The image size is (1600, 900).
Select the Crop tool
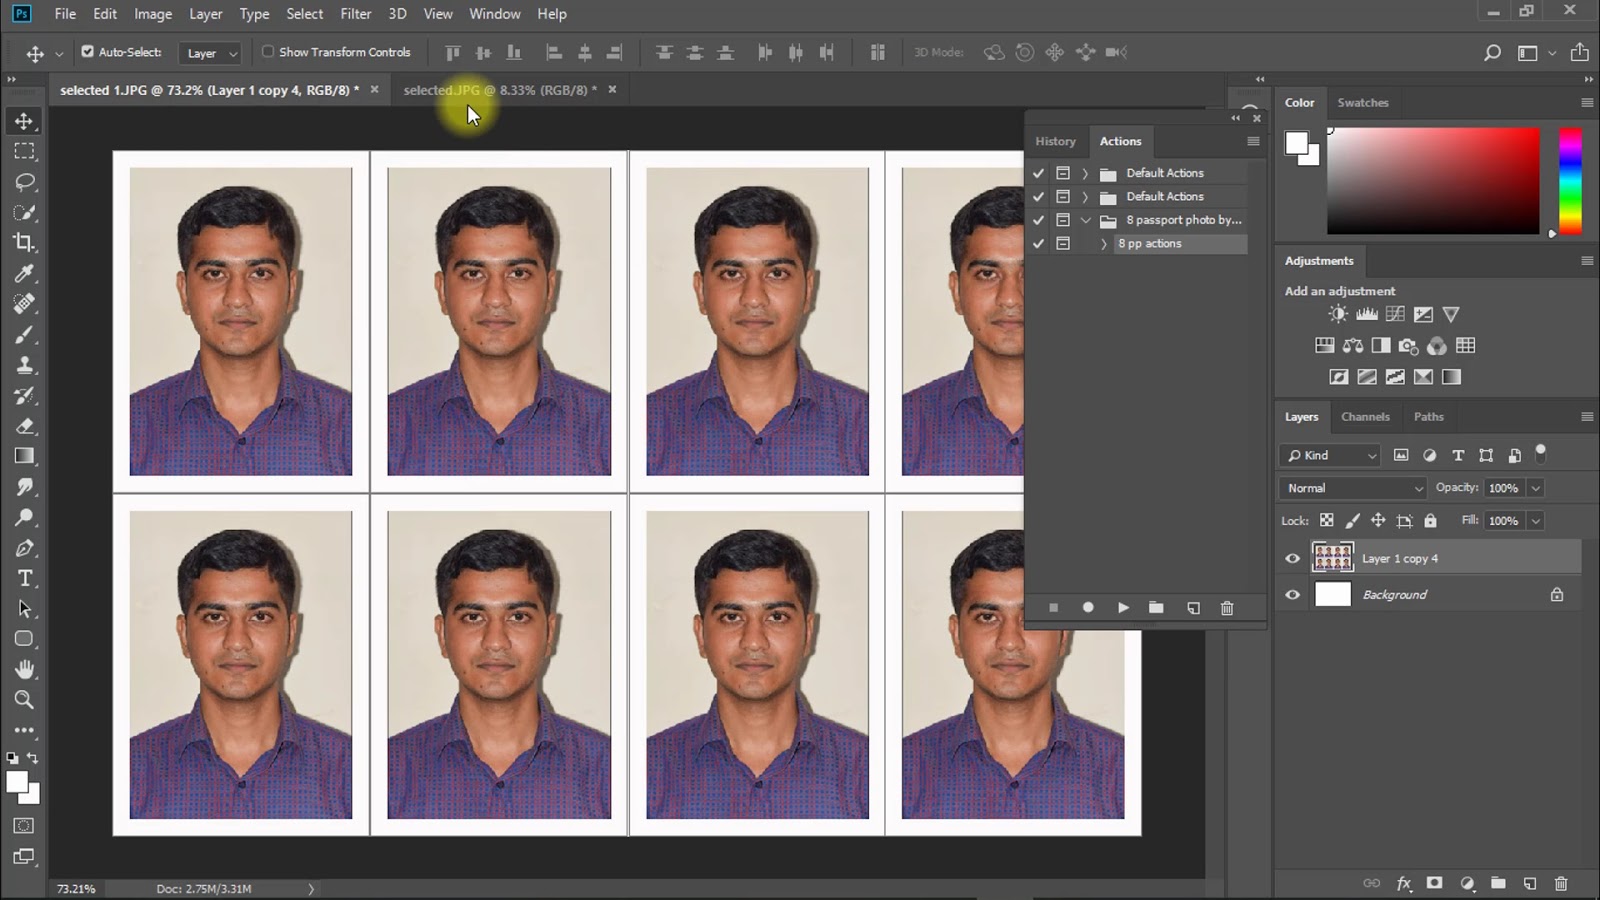point(24,243)
